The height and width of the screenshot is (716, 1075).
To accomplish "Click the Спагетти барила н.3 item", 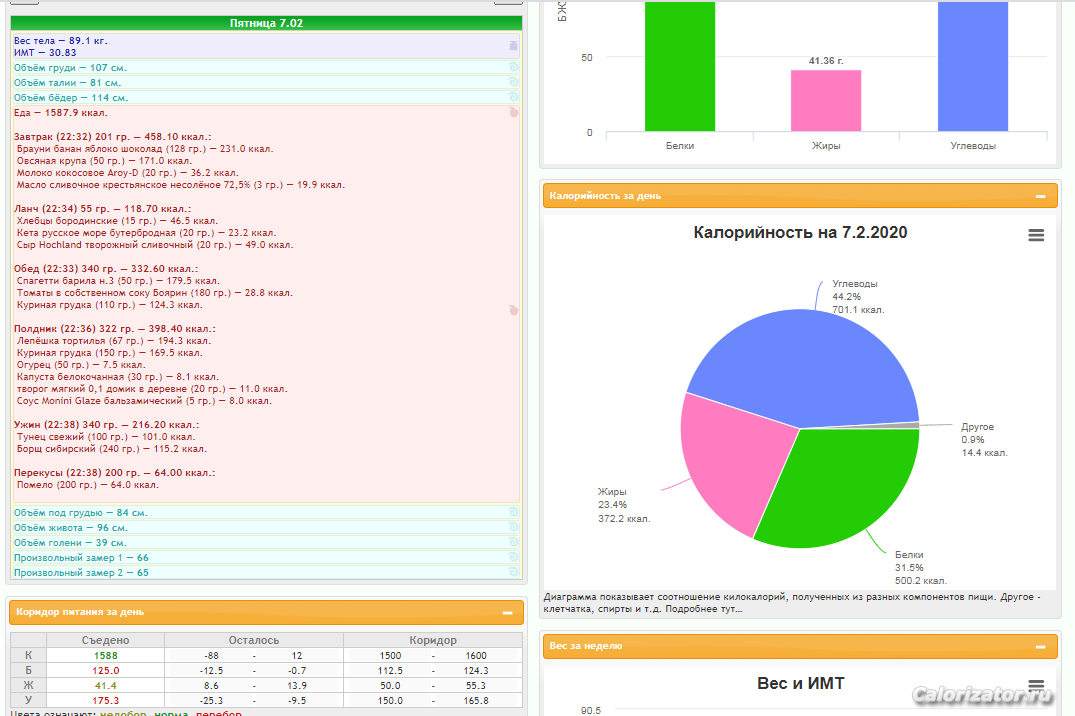I will point(118,281).
